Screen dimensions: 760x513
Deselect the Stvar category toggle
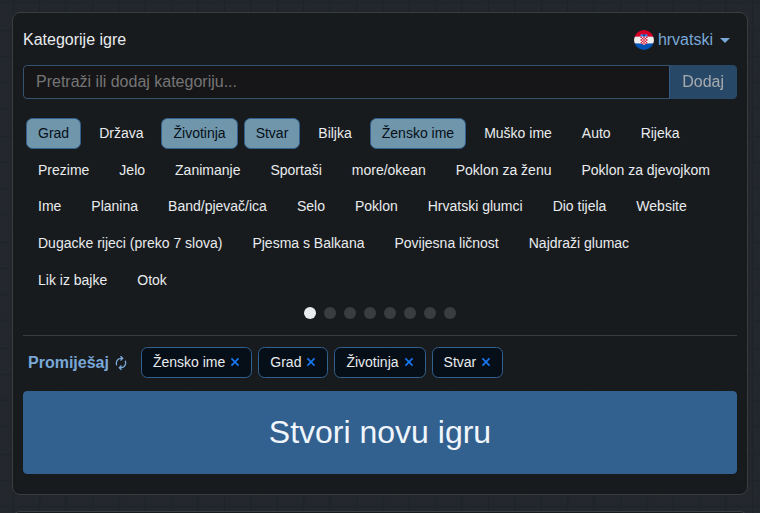pos(272,133)
